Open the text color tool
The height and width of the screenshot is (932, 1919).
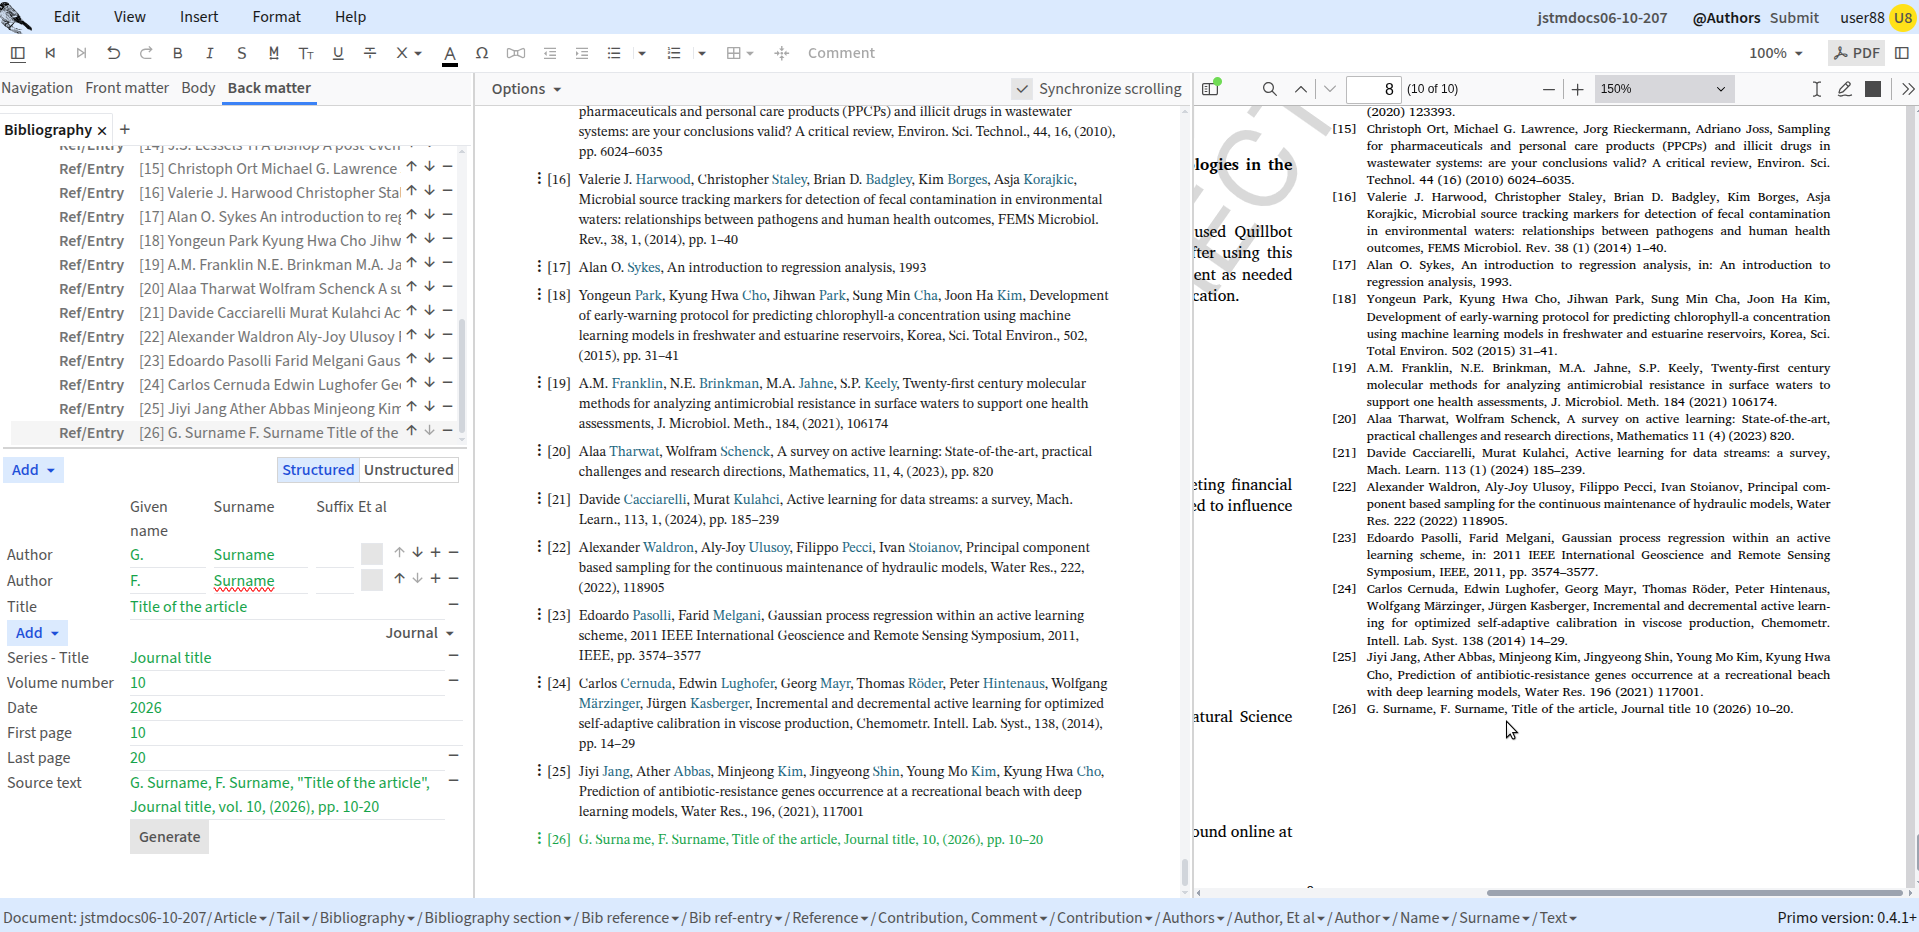click(x=450, y=54)
